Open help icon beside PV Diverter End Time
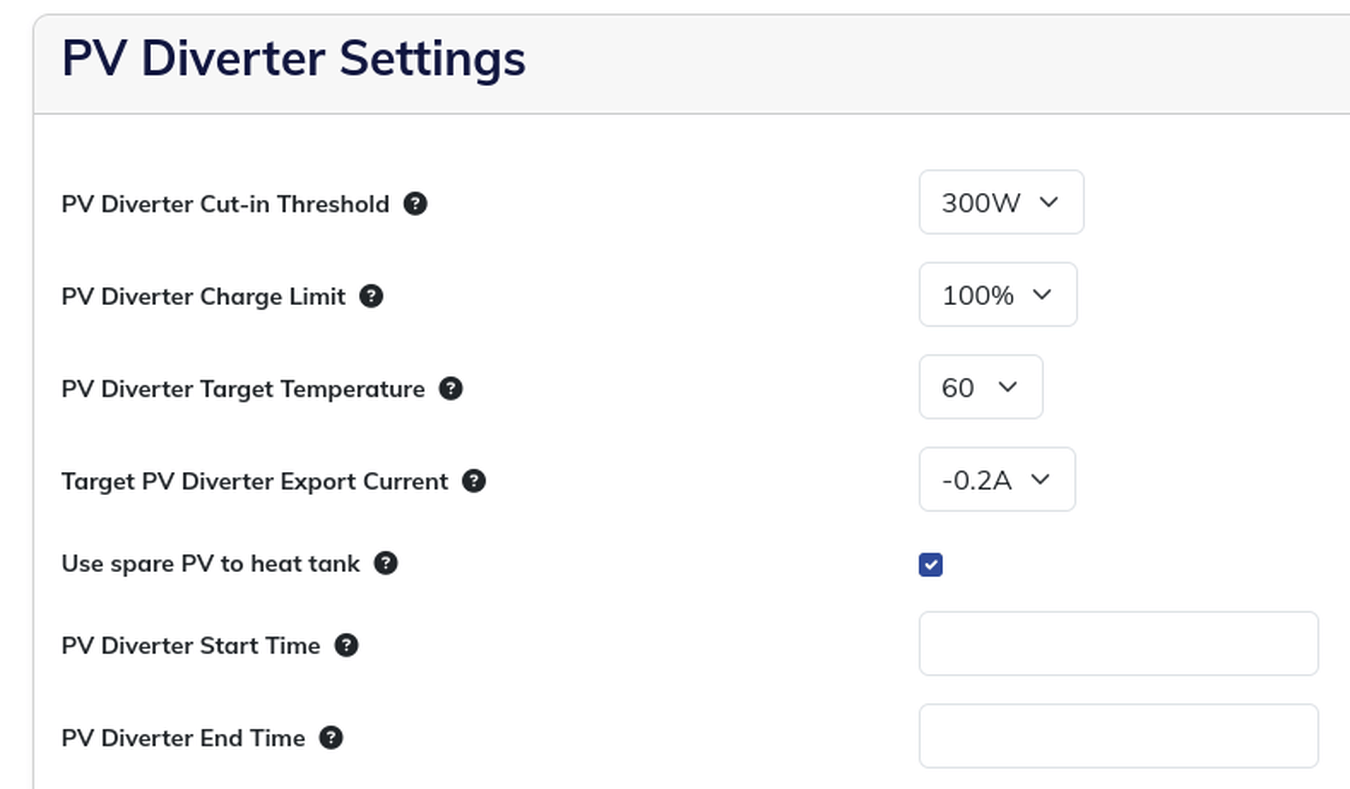1350x789 pixels. click(331, 738)
